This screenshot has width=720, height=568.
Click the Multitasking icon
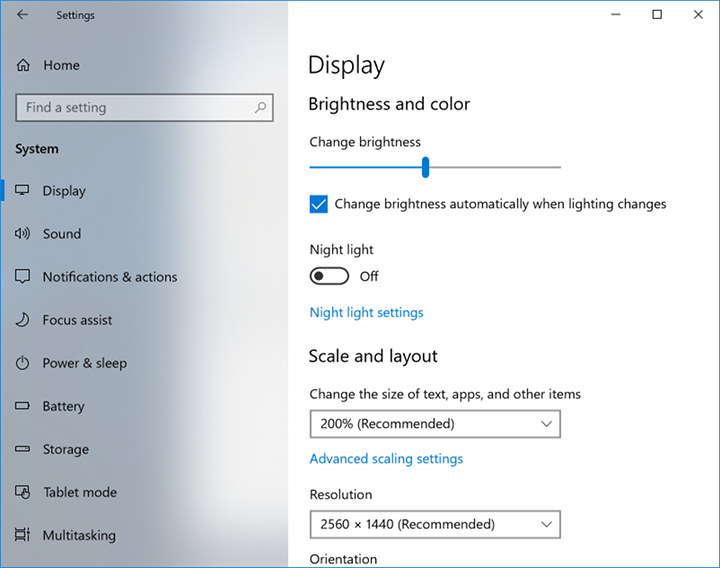click(22, 535)
